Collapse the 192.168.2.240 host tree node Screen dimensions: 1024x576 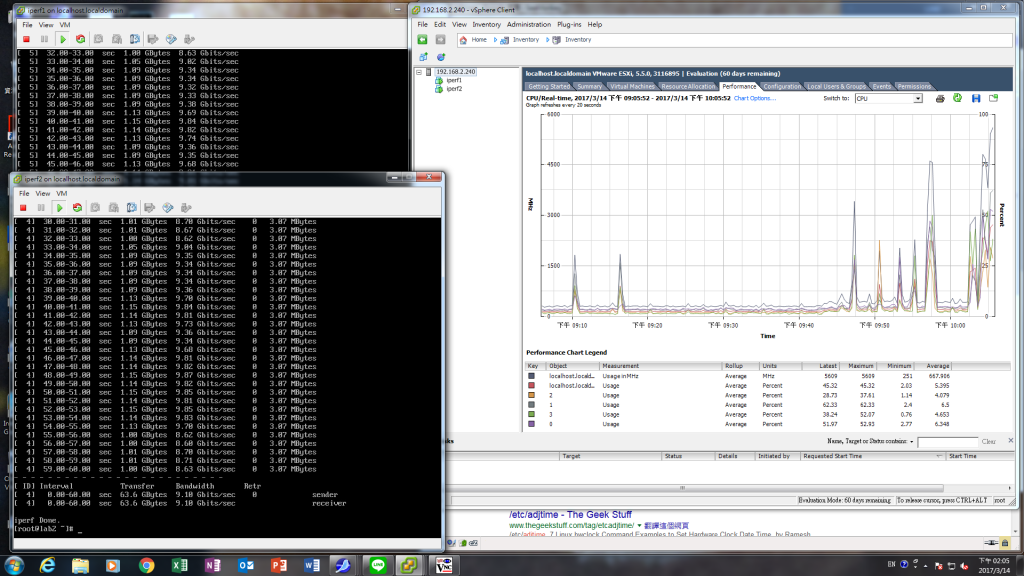(419, 72)
